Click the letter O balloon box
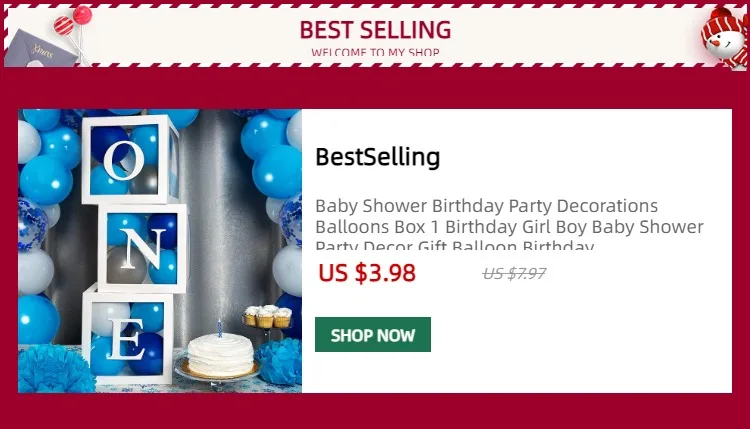Screen dimensions: 750x429 130,159
